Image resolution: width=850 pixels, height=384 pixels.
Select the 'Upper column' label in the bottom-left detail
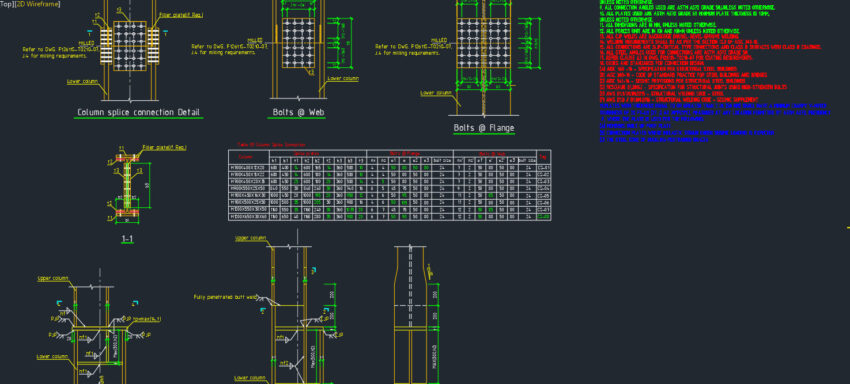[53, 278]
